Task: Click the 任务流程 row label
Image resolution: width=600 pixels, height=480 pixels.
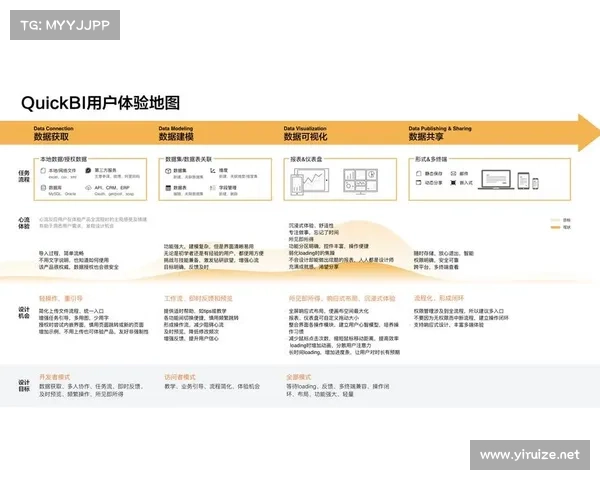Action: [x=24, y=176]
